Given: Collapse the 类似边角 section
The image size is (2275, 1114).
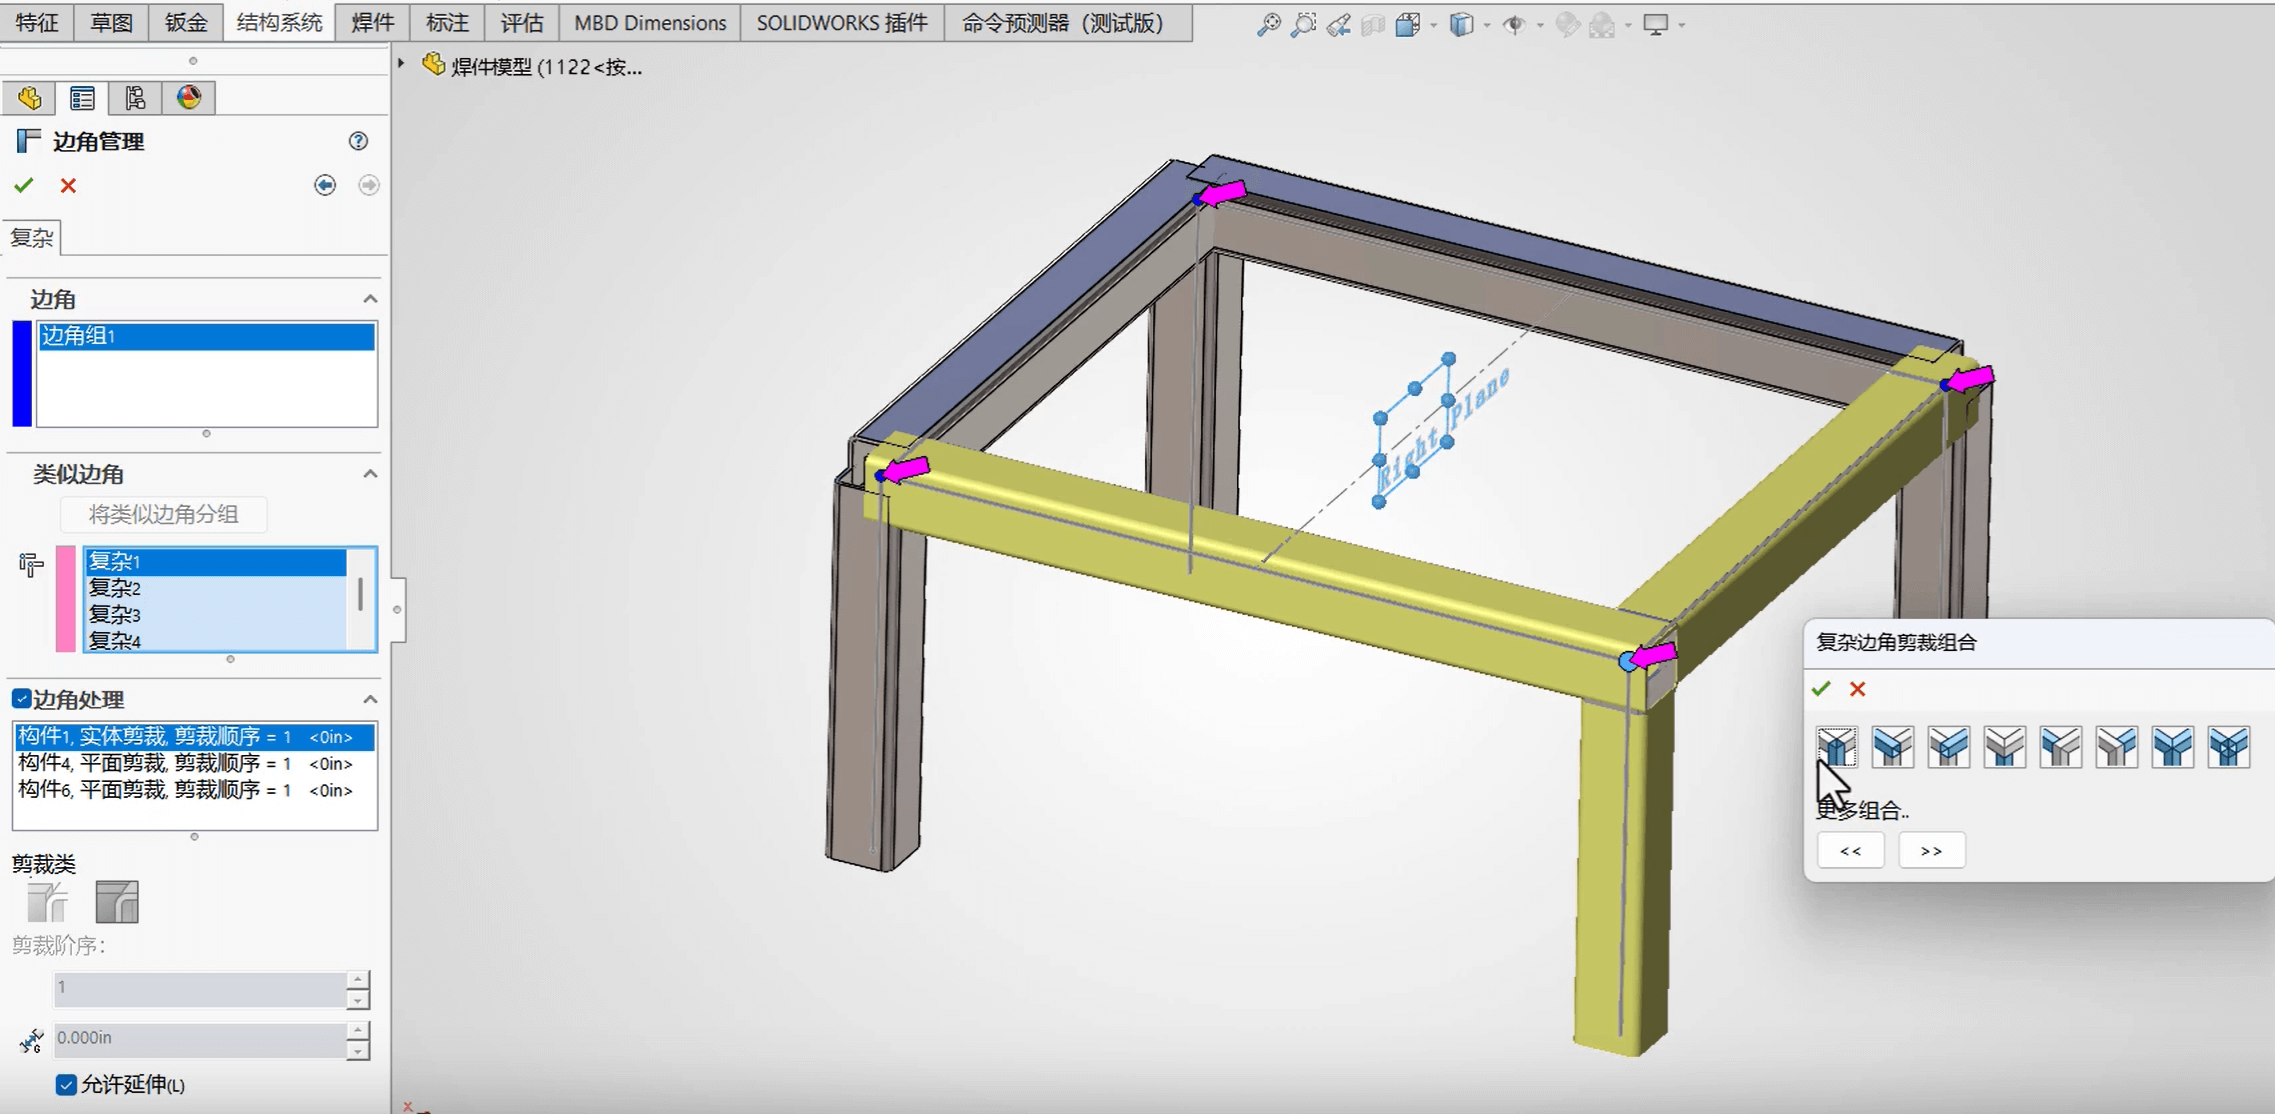Looking at the screenshot, I should [370, 474].
